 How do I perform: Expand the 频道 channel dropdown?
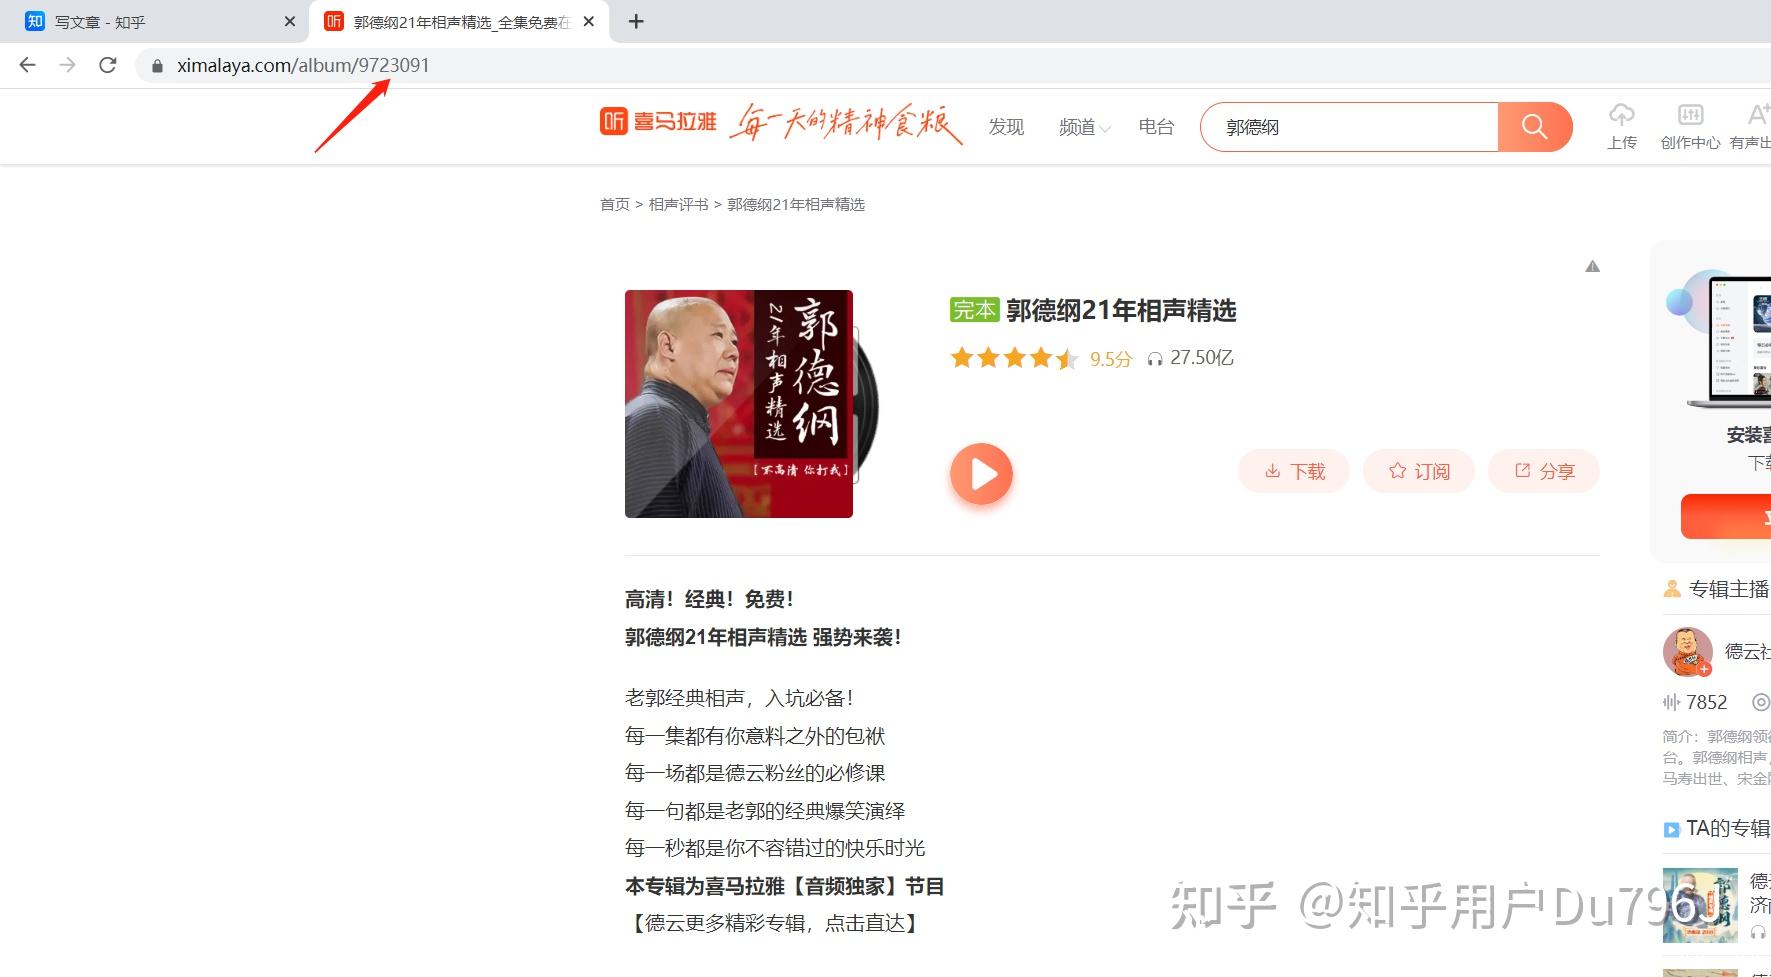point(1084,127)
